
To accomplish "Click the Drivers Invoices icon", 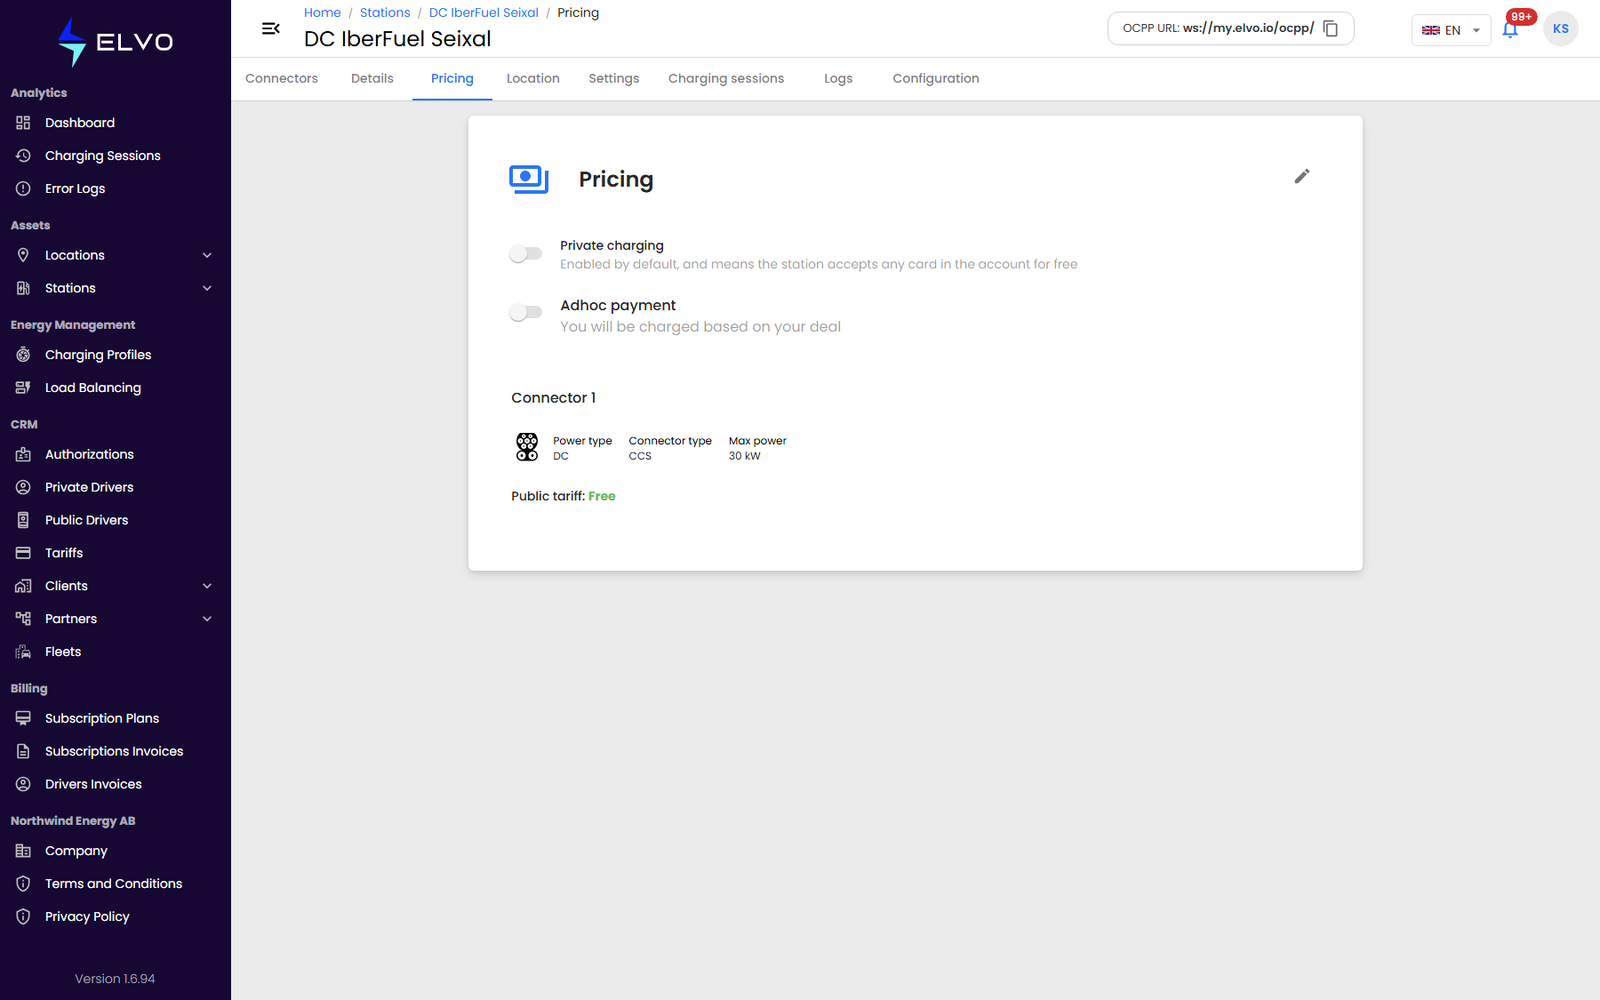I will click(23, 784).
